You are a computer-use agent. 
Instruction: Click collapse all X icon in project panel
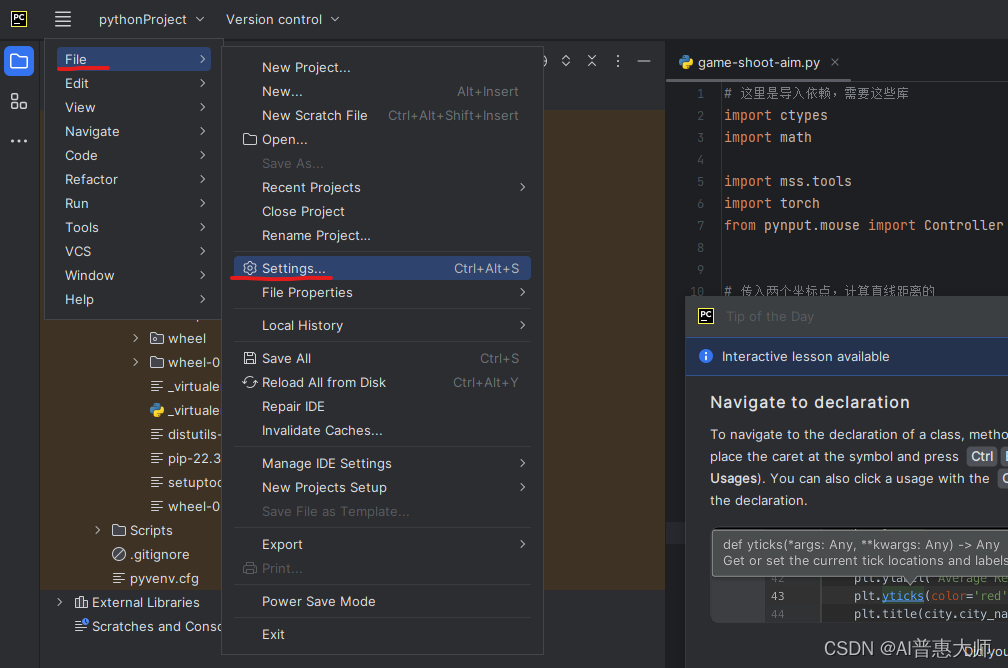pyautogui.click(x=592, y=61)
